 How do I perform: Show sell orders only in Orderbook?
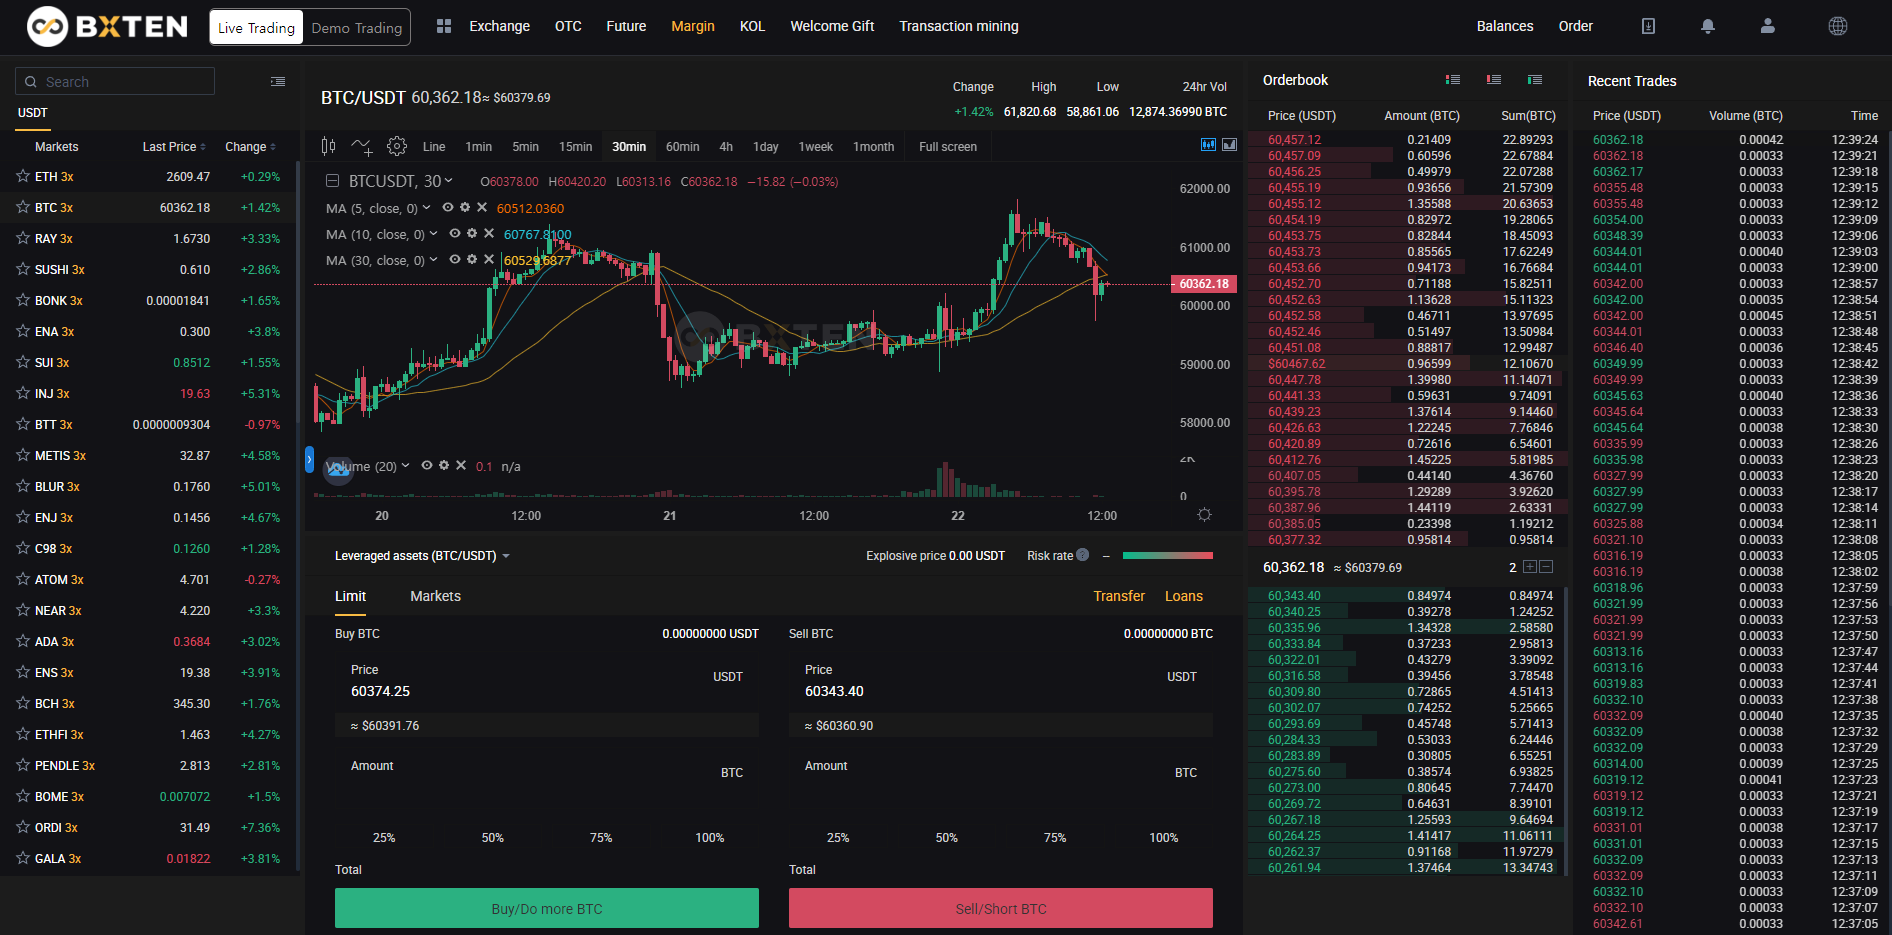coord(1493,80)
